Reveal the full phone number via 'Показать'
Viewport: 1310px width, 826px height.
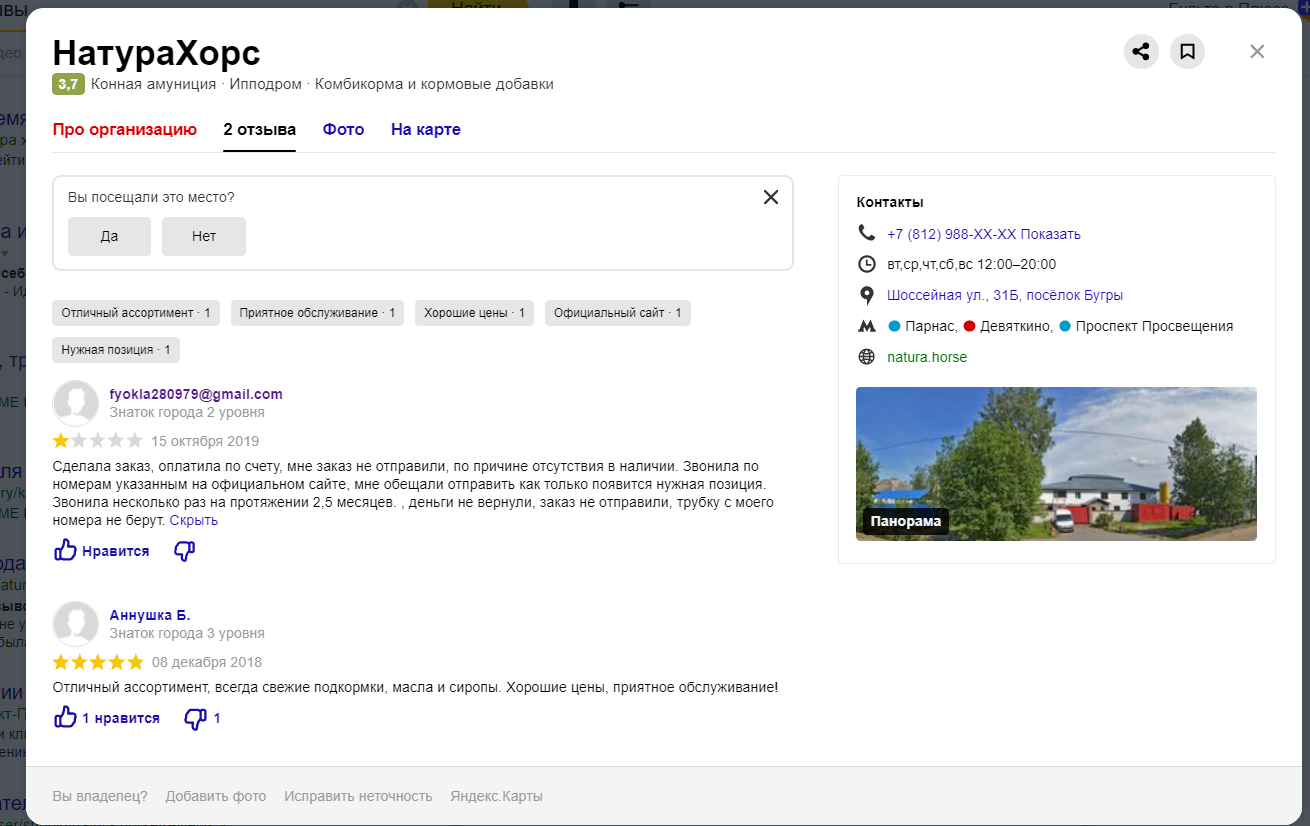click(x=1050, y=234)
